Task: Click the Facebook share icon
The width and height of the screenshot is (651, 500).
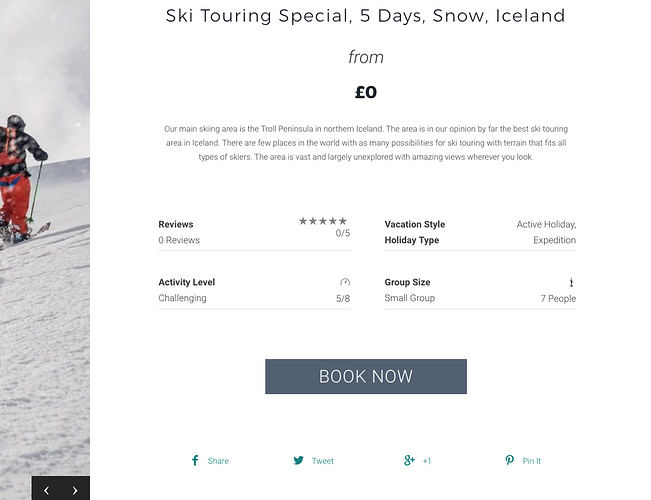Action: (195, 460)
